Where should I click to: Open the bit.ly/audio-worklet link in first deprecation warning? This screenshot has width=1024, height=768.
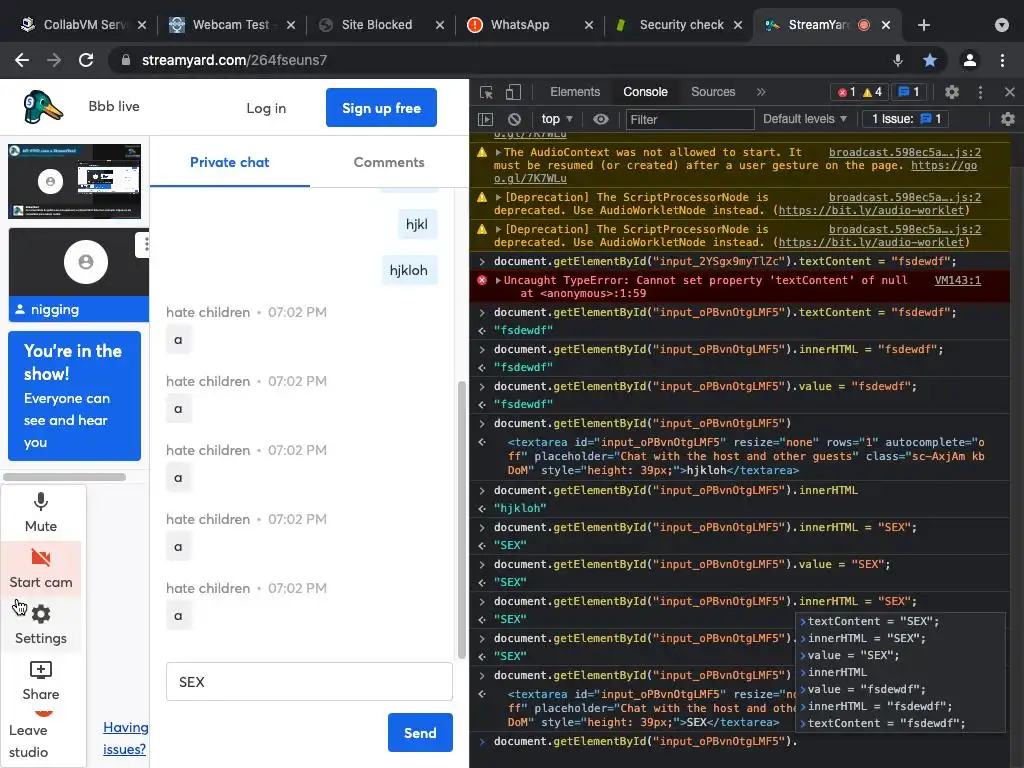point(871,210)
